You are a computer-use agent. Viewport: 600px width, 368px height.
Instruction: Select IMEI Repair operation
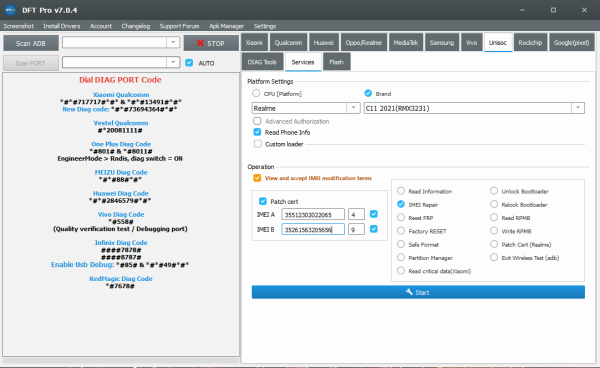(401, 204)
